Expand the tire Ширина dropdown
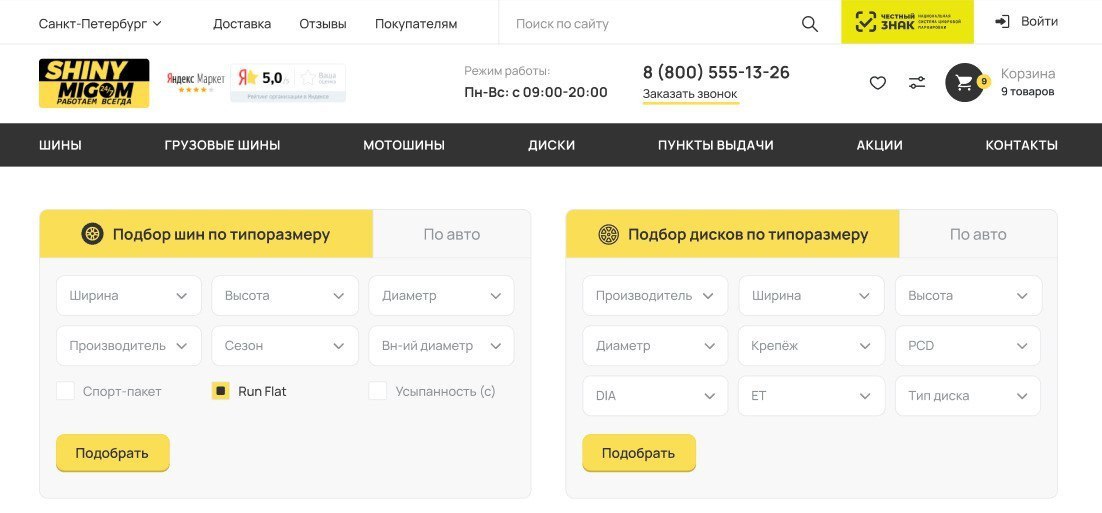 tap(129, 296)
